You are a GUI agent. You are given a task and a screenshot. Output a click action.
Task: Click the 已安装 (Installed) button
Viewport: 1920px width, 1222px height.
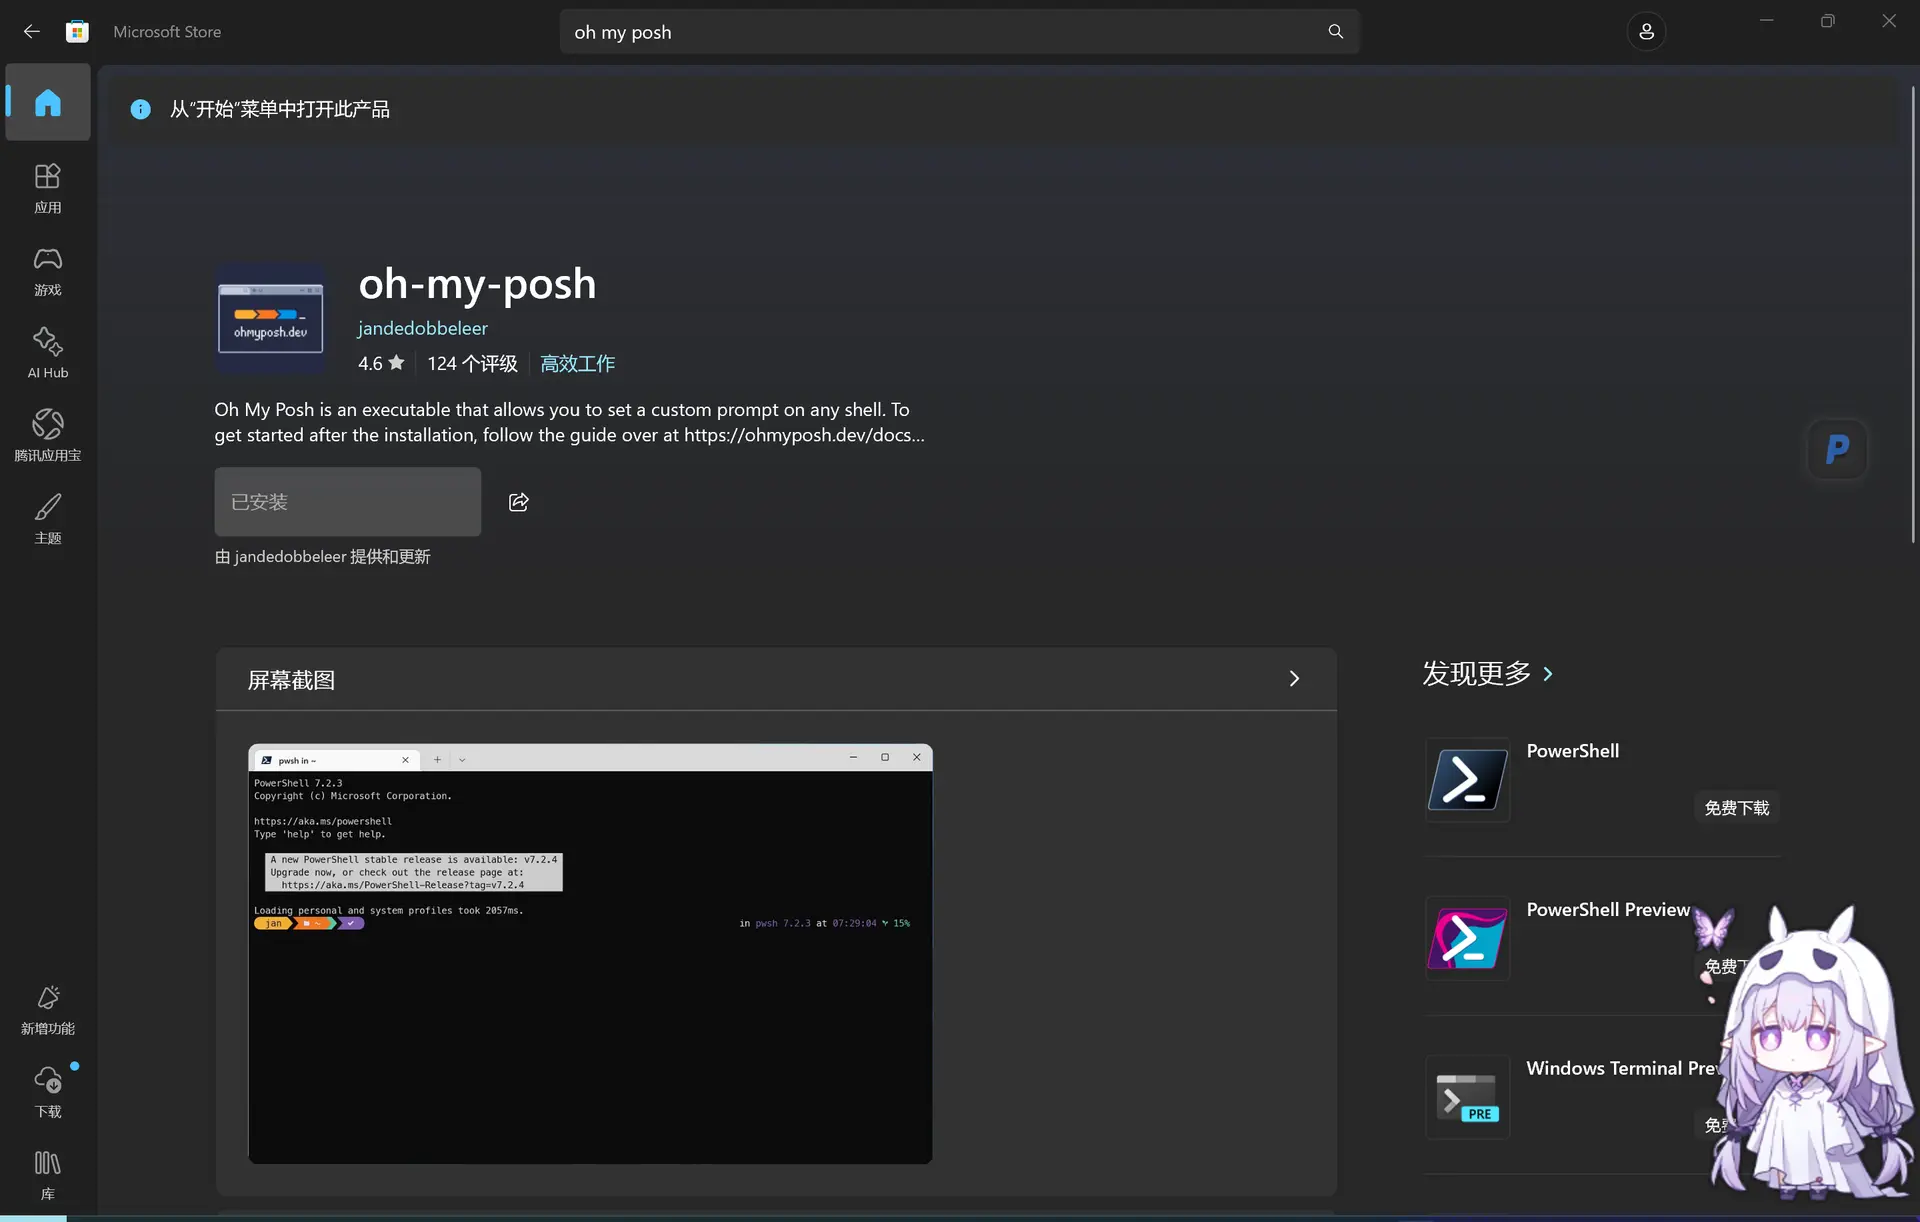point(347,502)
